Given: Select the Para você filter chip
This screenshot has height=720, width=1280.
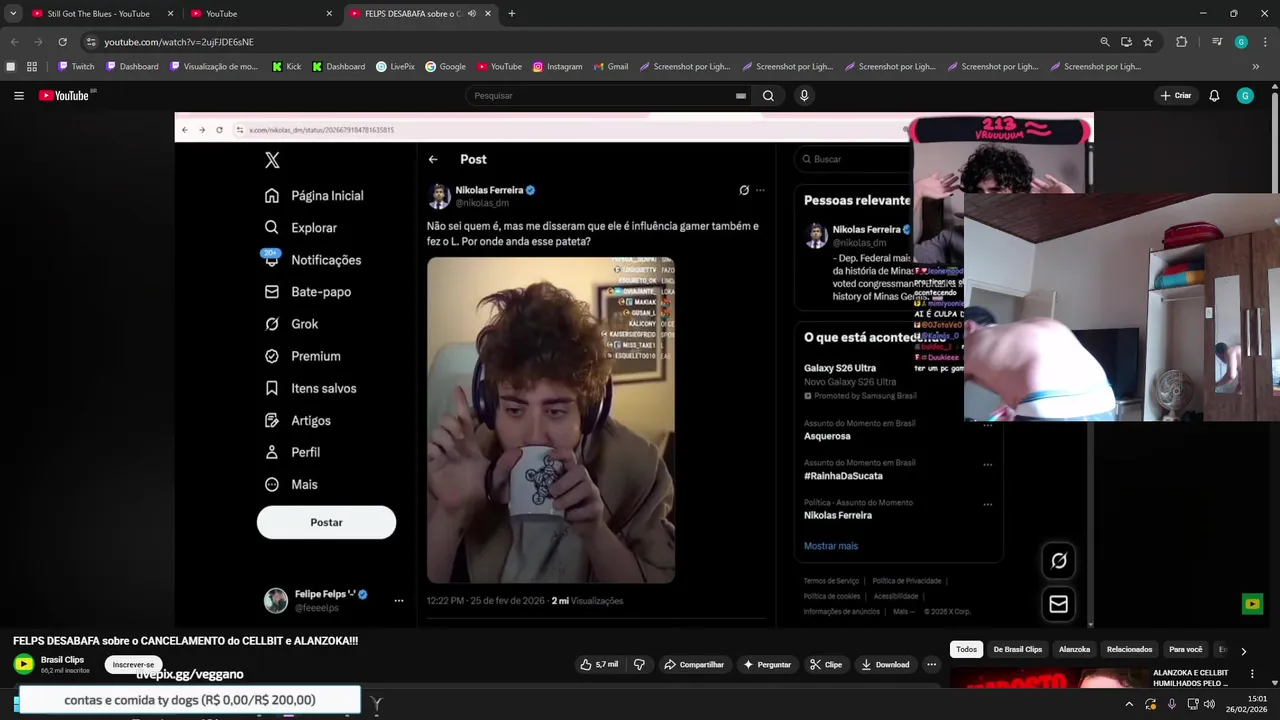Looking at the screenshot, I should tap(1186, 649).
